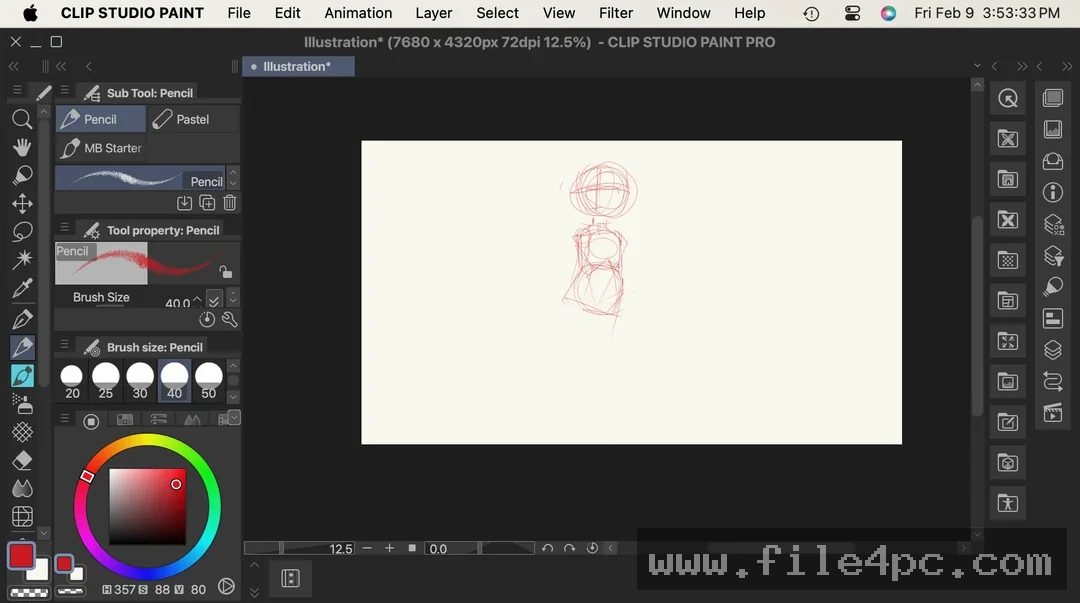
Task: Increase Brush Size stepper arrow
Action: point(197,300)
